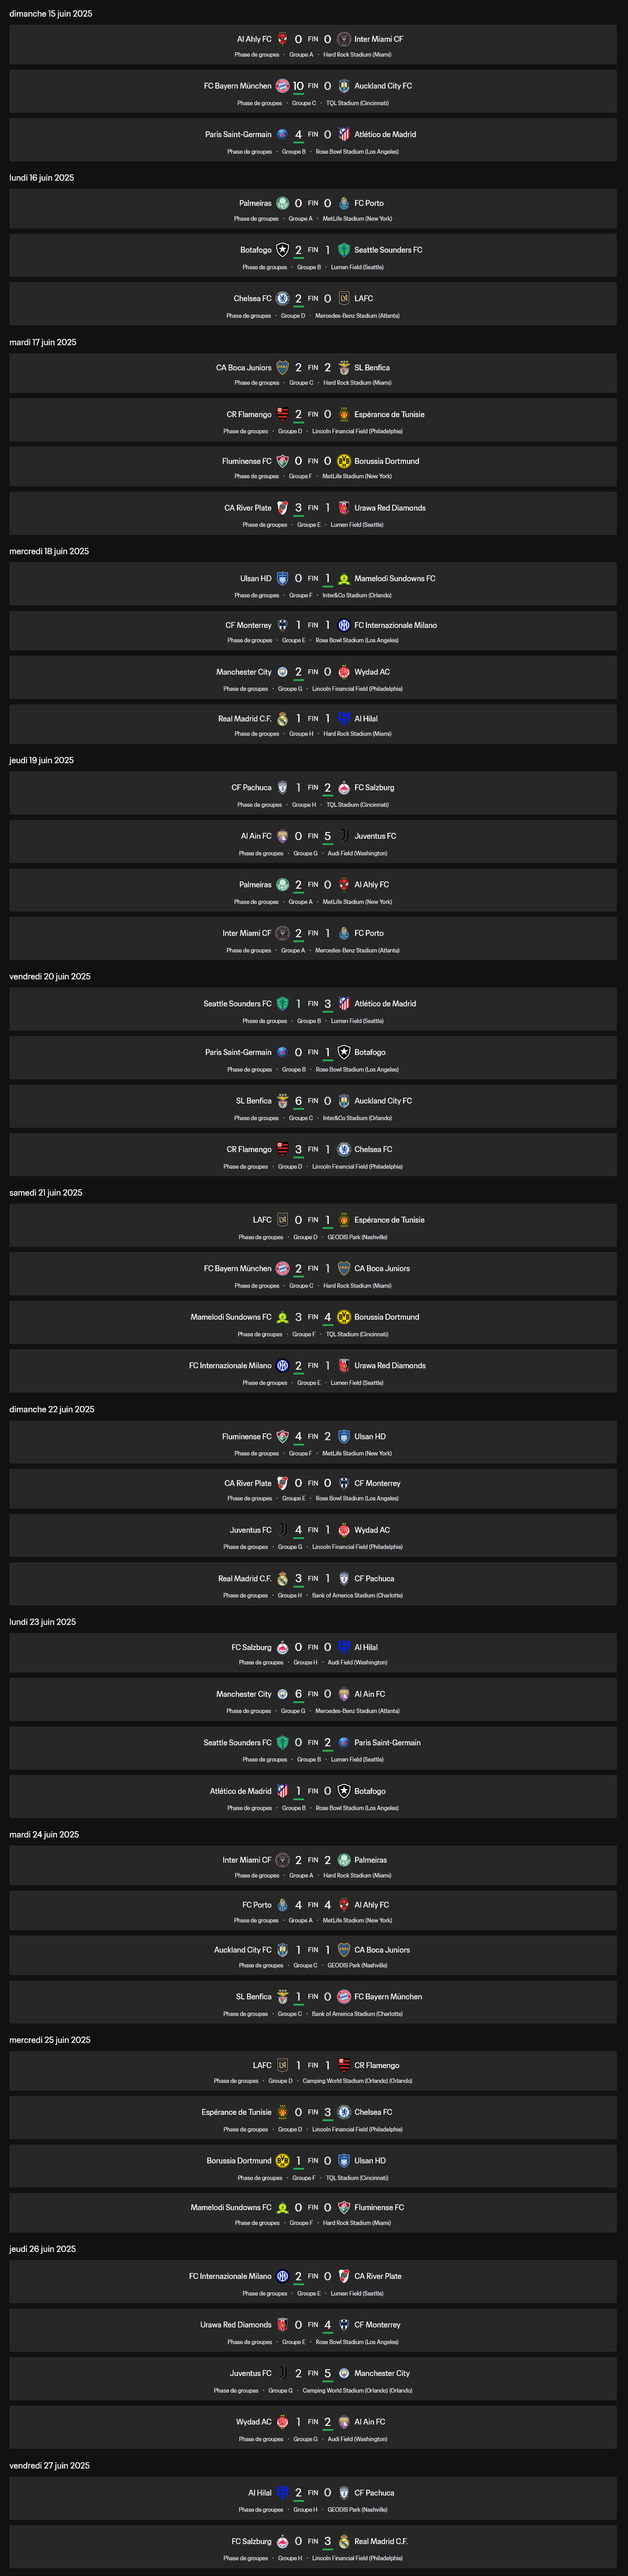
Task: Open the Mamelodi Sundowns vs Borussia Dortmund 3-4 match
Action: tap(313, 1322)
